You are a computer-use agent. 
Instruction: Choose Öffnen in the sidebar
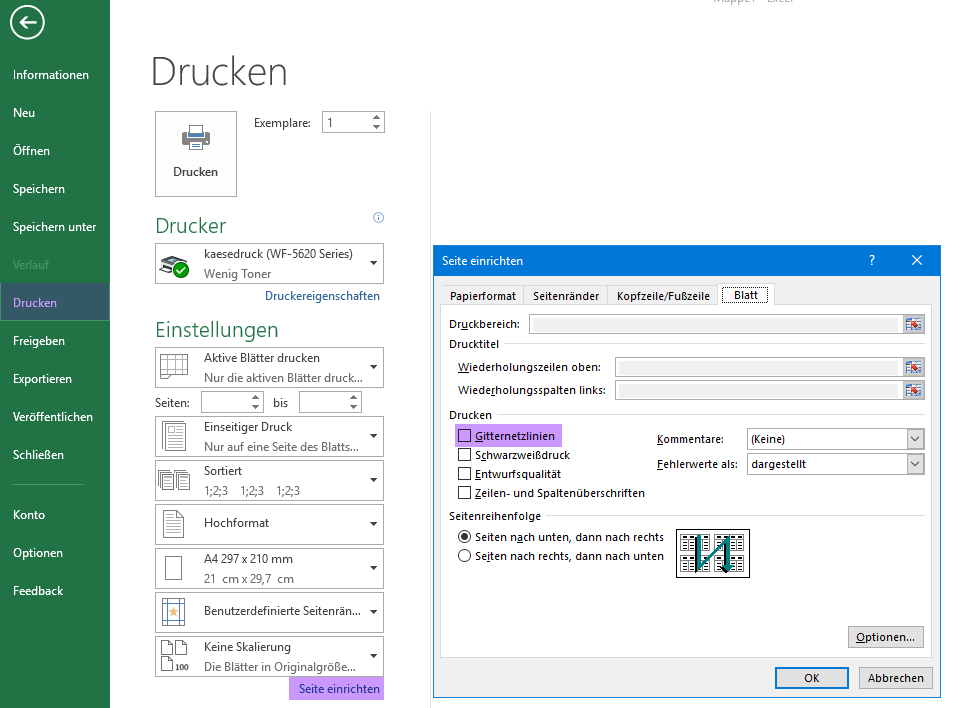tap(31, 150)
